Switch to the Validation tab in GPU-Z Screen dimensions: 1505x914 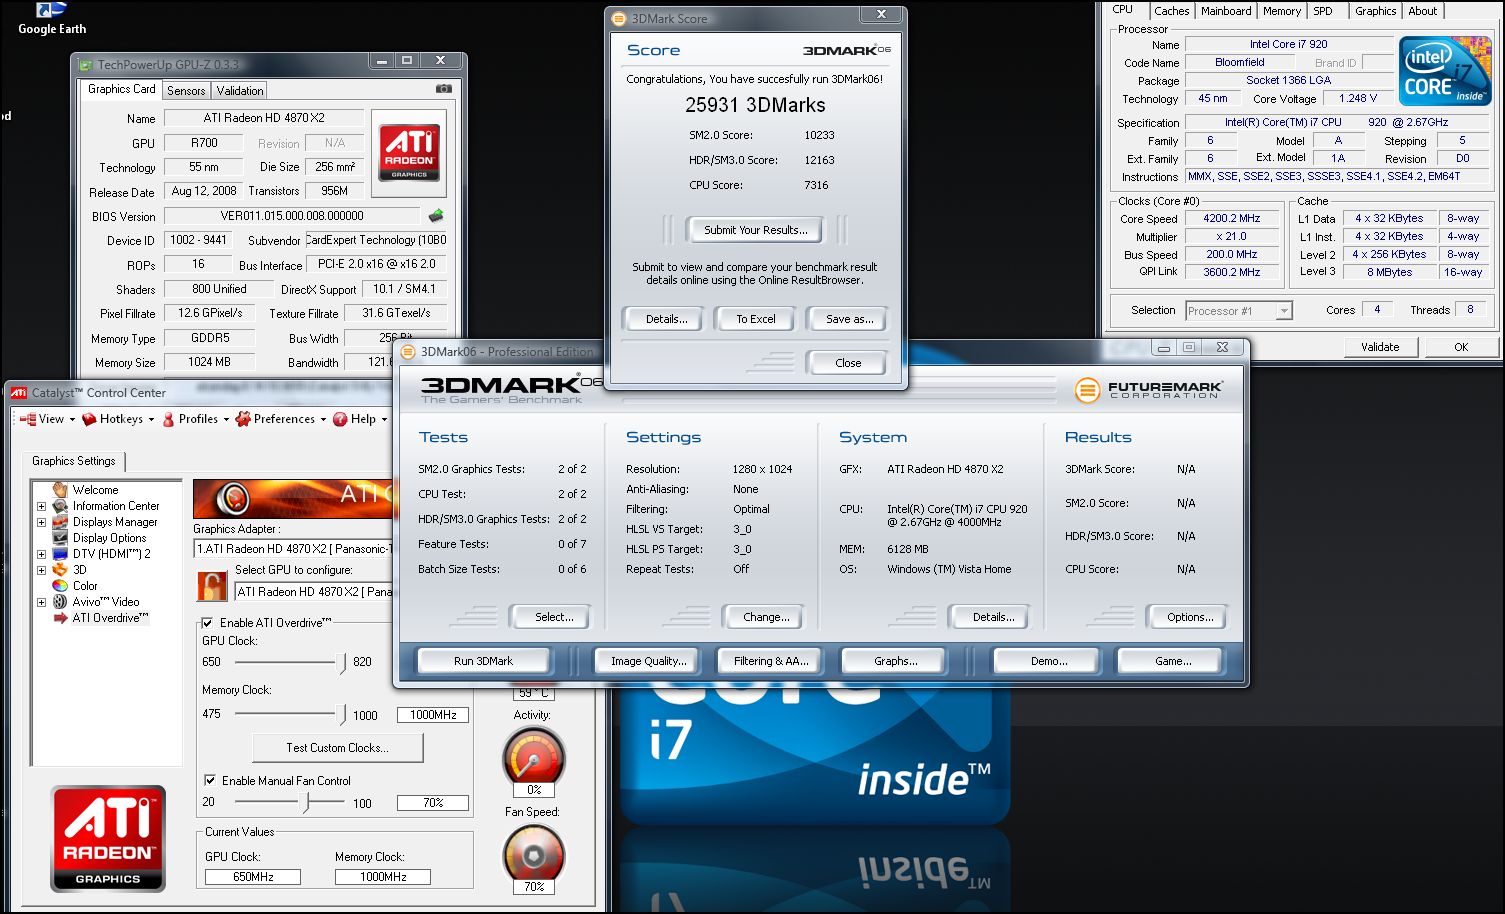(x=240, y=91)
